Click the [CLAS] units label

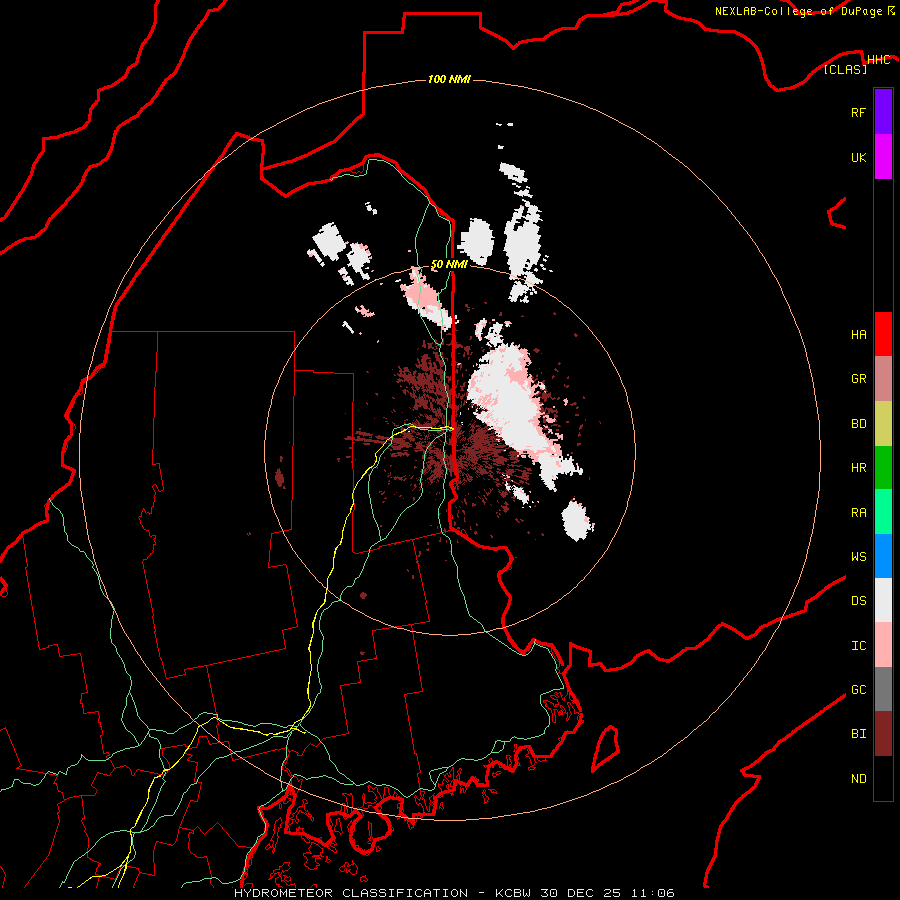(x=845, y=69)
